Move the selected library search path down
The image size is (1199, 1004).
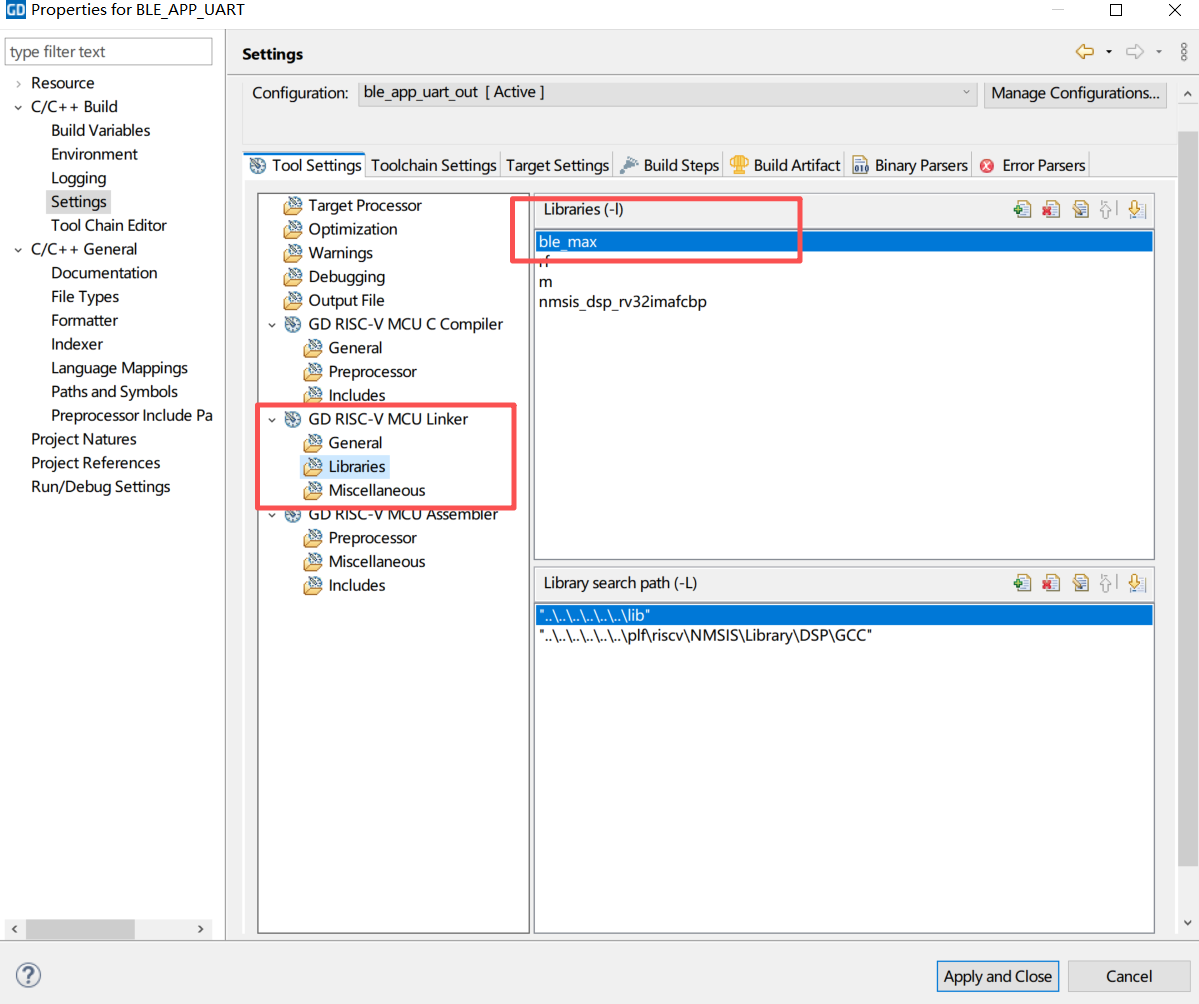[x=1135, y=583]
